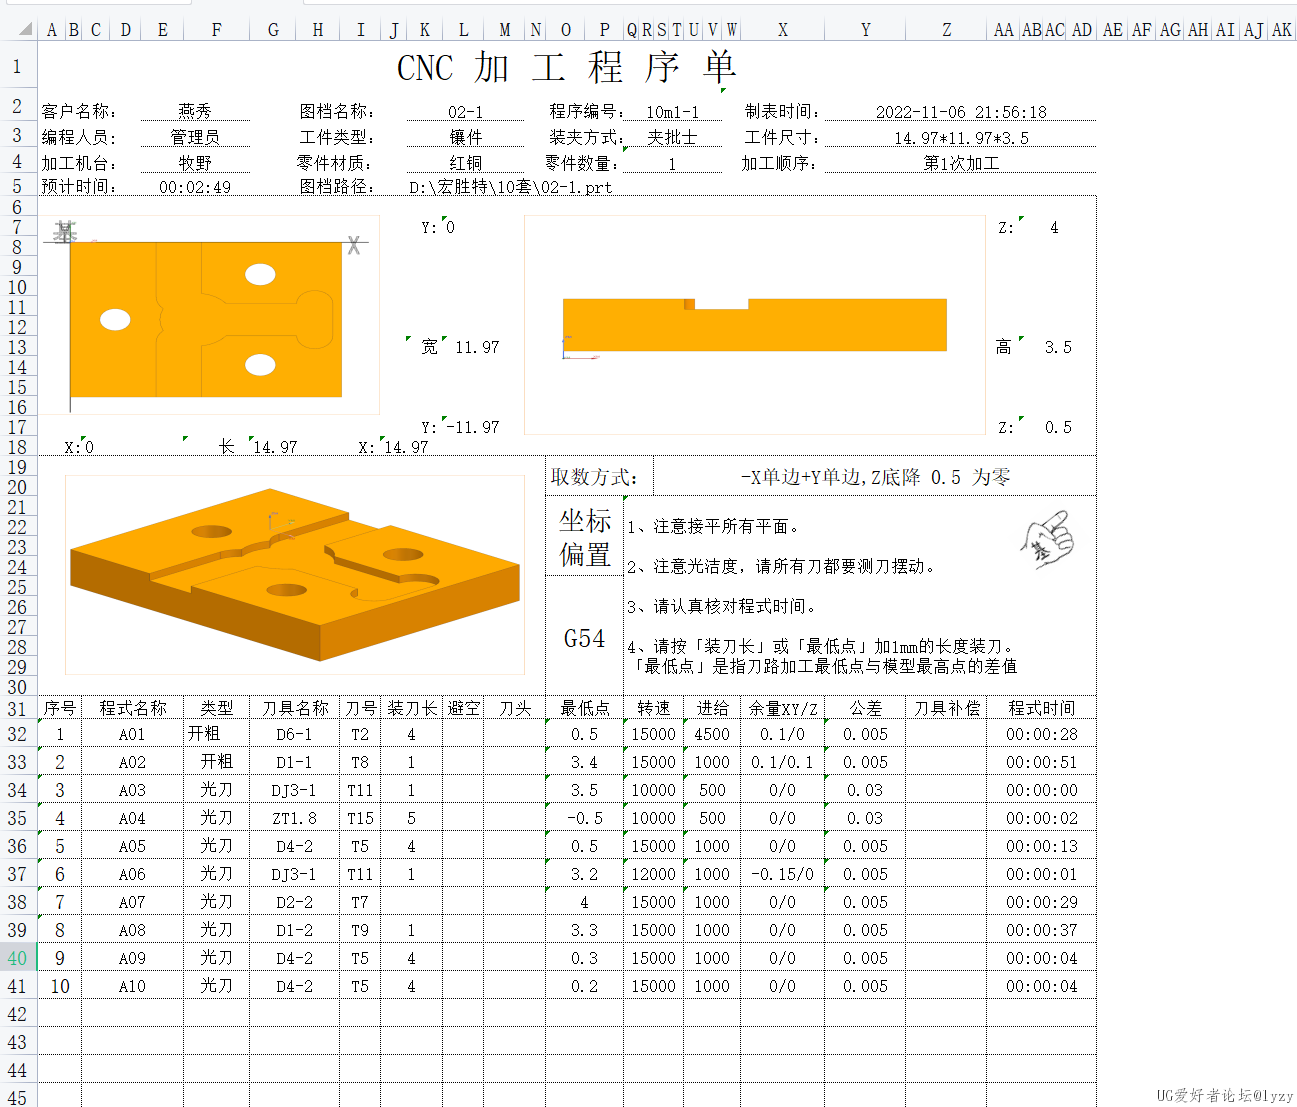
Task: Click the top-view part drawing thumbnail
Action: pos(208,316)
